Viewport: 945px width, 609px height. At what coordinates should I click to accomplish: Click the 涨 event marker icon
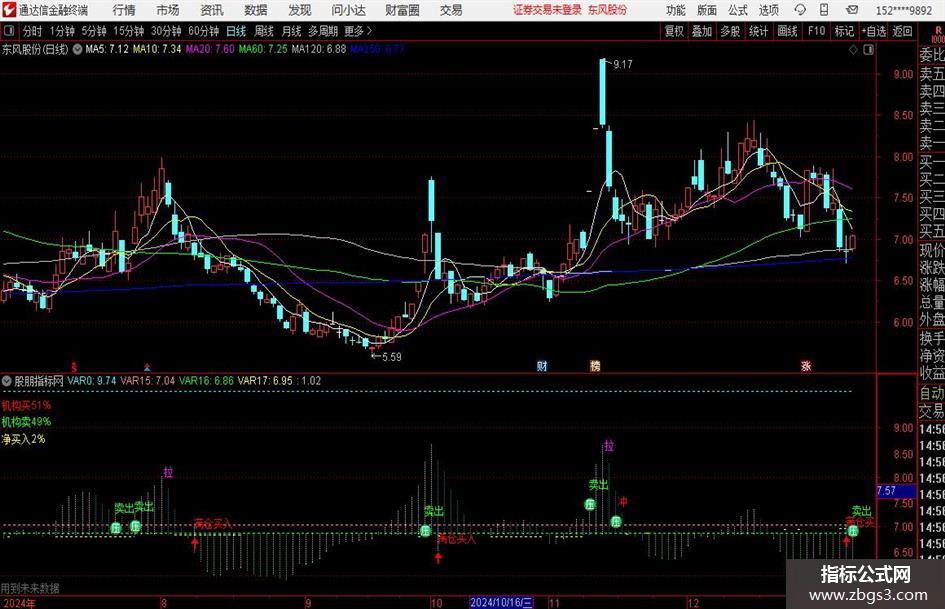point(806,366)
